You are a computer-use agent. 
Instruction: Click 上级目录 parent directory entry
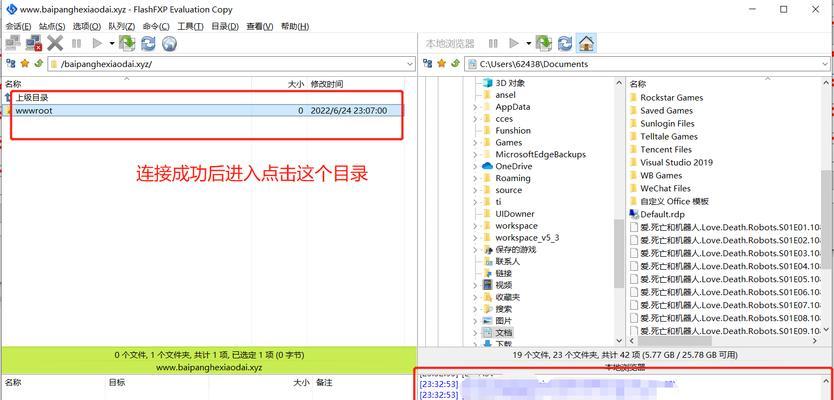[x=32, y=98]
